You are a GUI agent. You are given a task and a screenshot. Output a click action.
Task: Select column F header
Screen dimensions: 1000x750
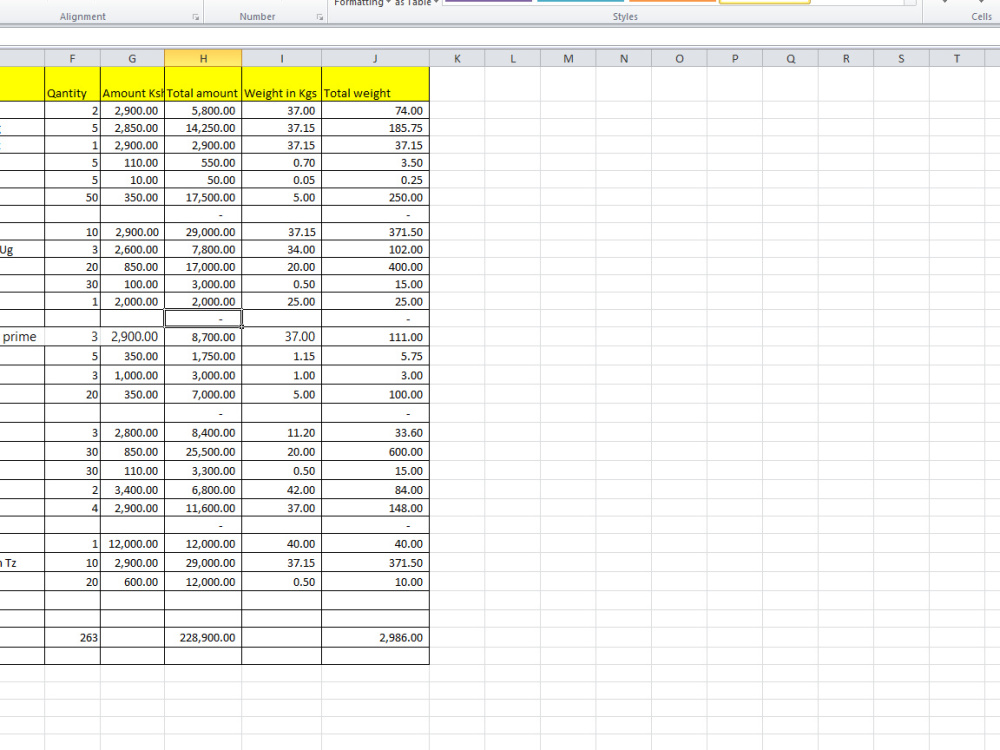click(x=72, y=59)
